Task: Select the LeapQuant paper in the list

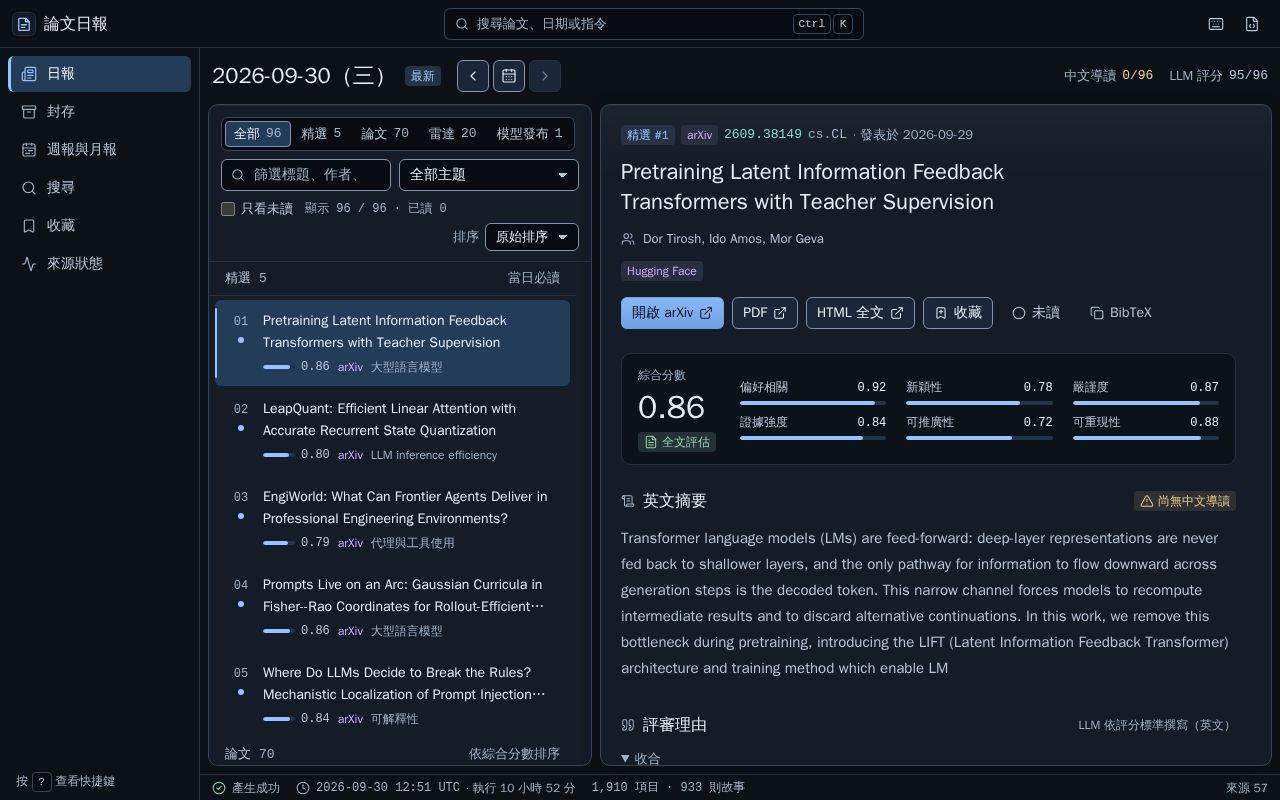Action: click(393, 431)
